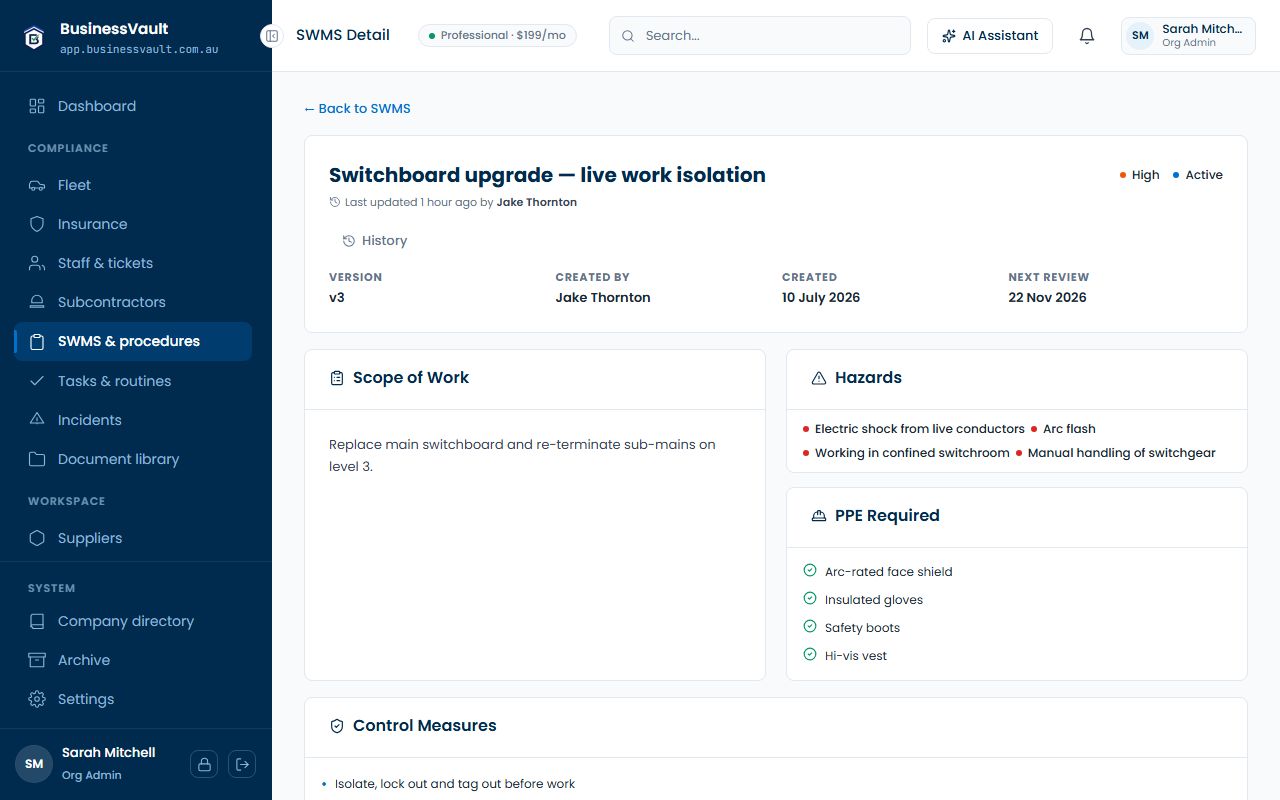Click the Subcontractors hard hat icon
Image resolution: width=1280 pixels, height=800 pixels.
[x=37, y=302]
